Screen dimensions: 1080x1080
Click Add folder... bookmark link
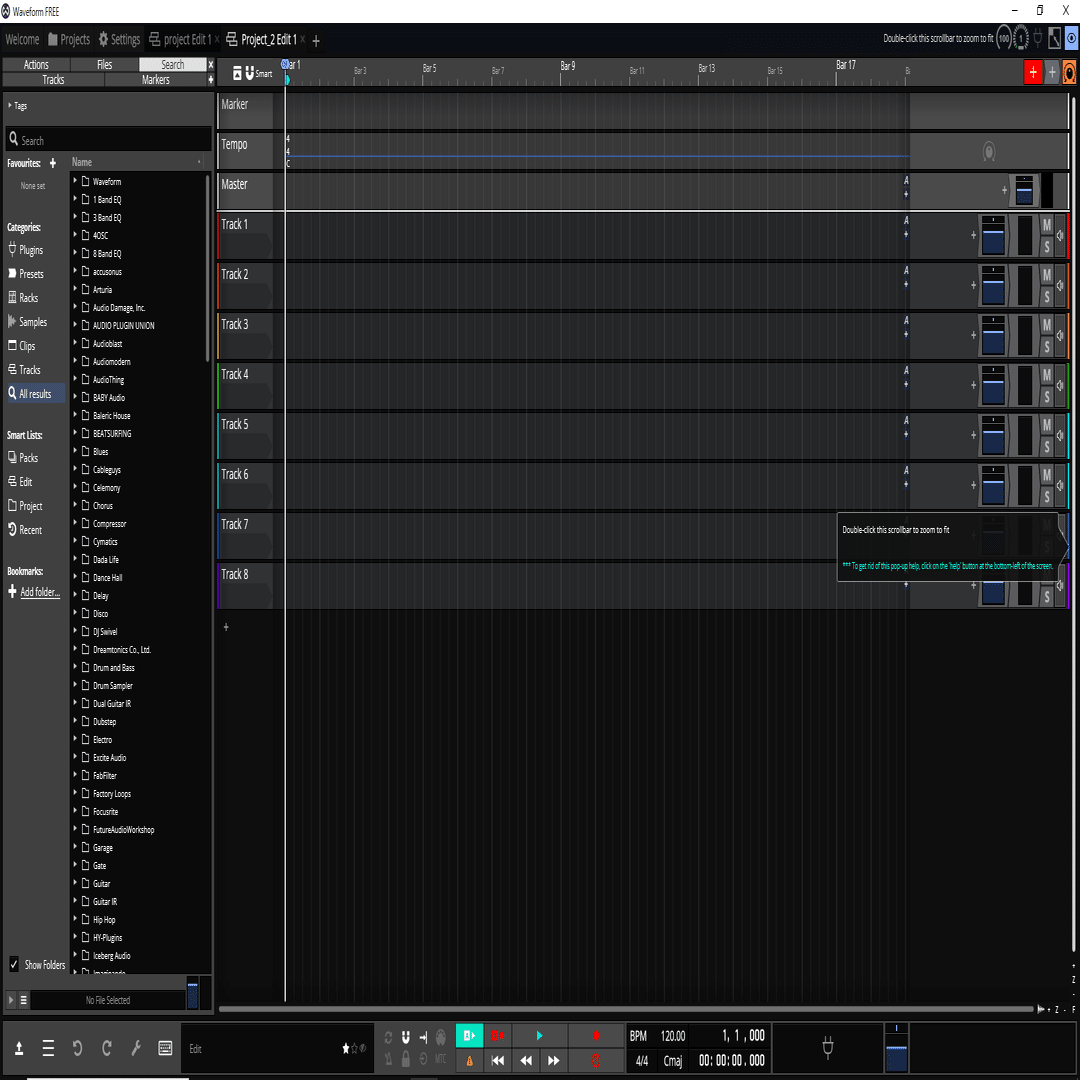click(40, 592)
